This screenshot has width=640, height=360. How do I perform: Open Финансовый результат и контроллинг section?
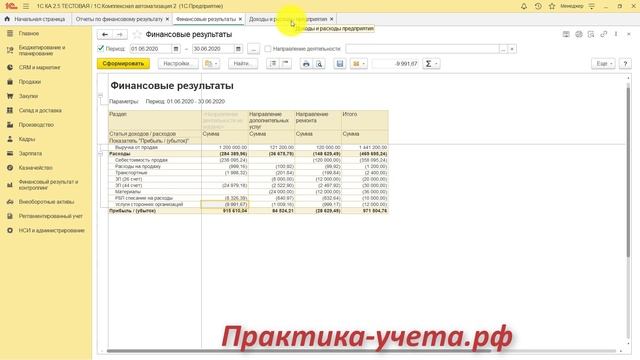48,185
